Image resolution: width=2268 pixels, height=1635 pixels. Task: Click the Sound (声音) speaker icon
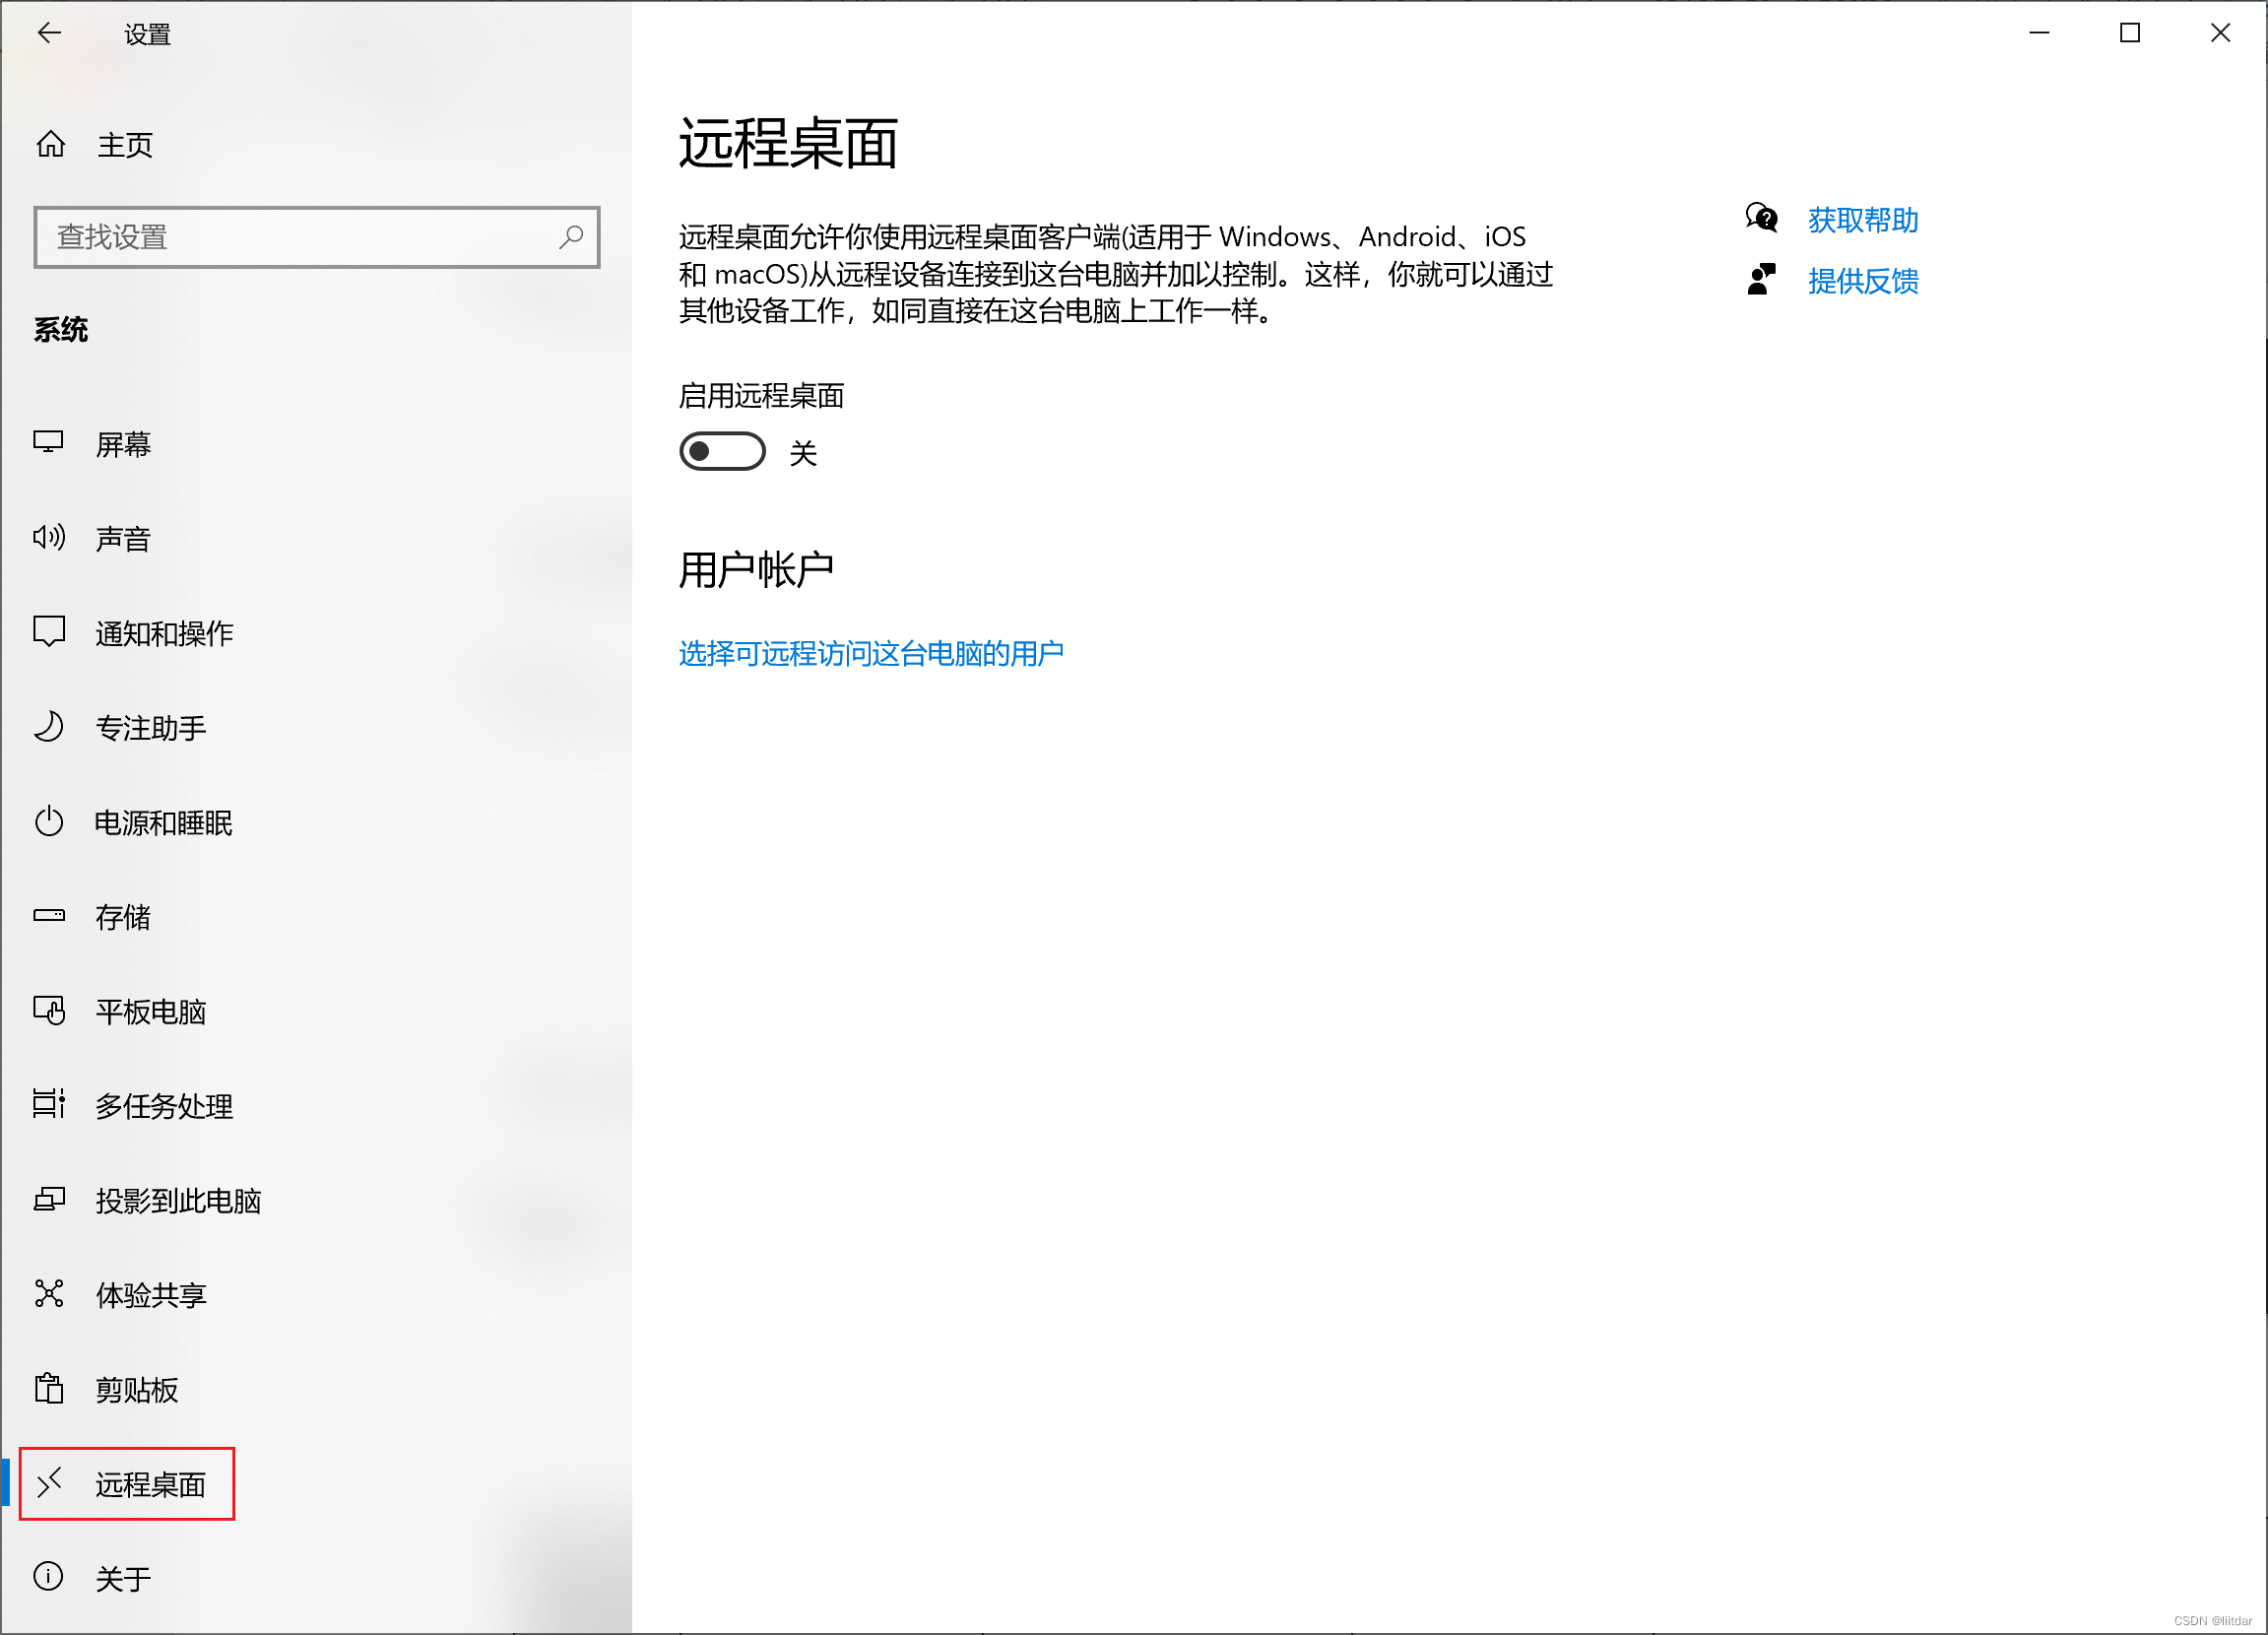click(49, 538)
